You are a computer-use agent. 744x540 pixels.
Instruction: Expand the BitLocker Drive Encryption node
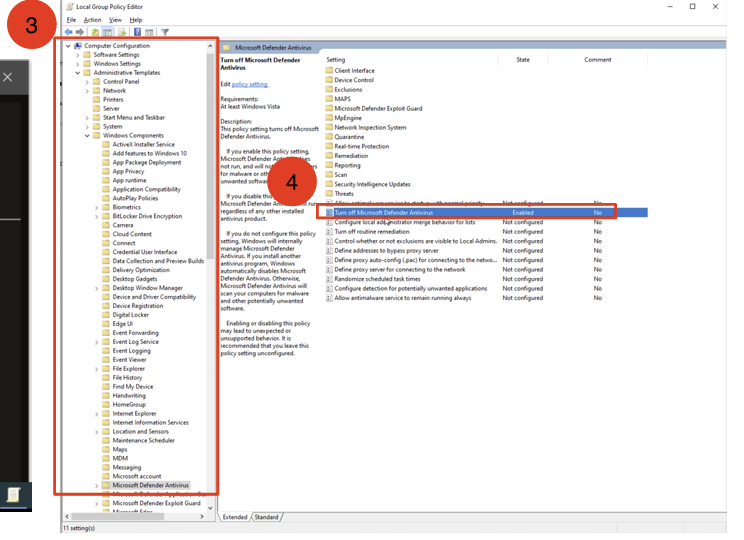coord(97,216)
